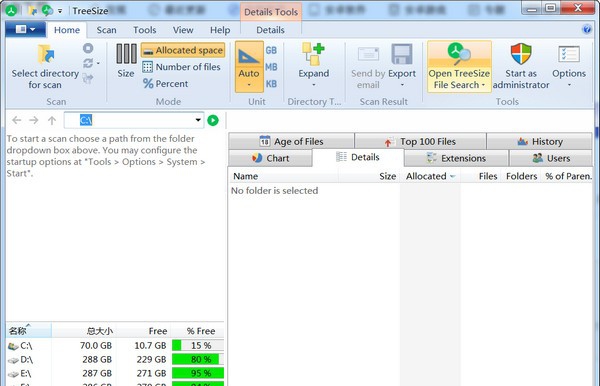This screenshot has width=600, height=386.
Task: Click TreeSize app icon in title bar
Action: [11, 11]
